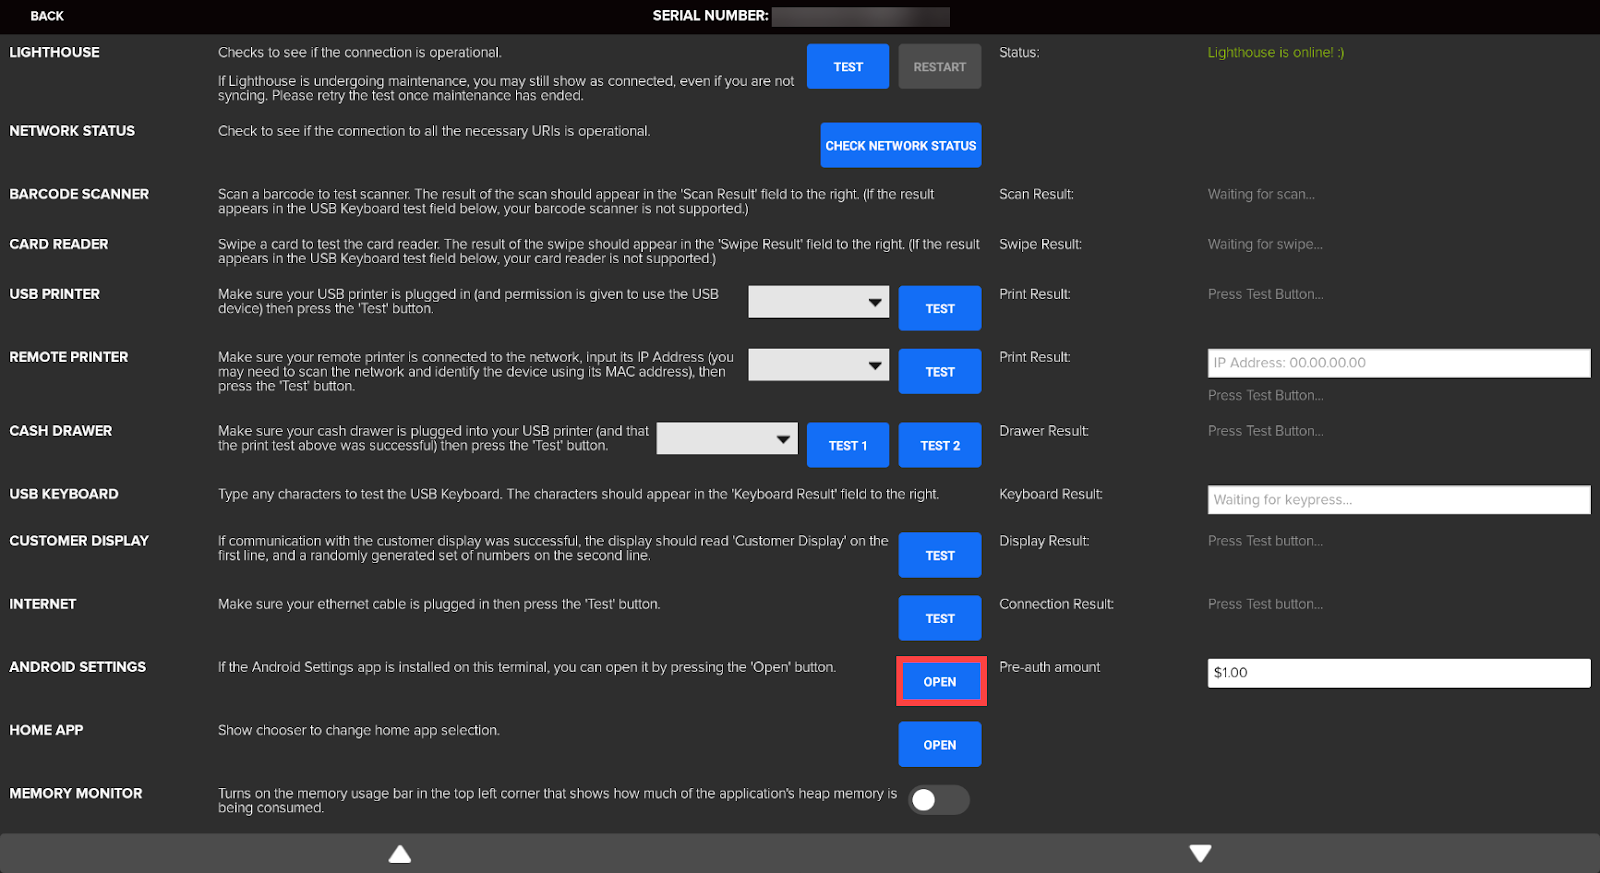Open the Remote Printer dropdown
1600x873 pixels.
point(818,365)
